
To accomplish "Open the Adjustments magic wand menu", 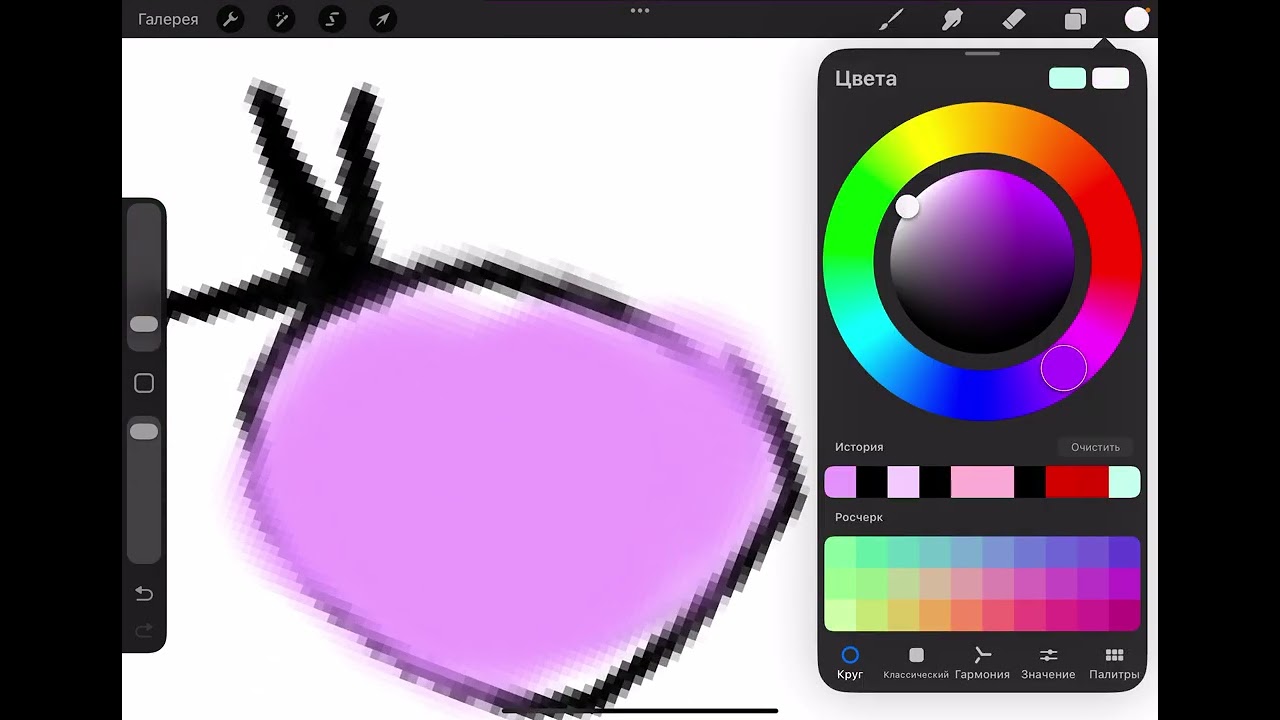I will coord(281,19).
